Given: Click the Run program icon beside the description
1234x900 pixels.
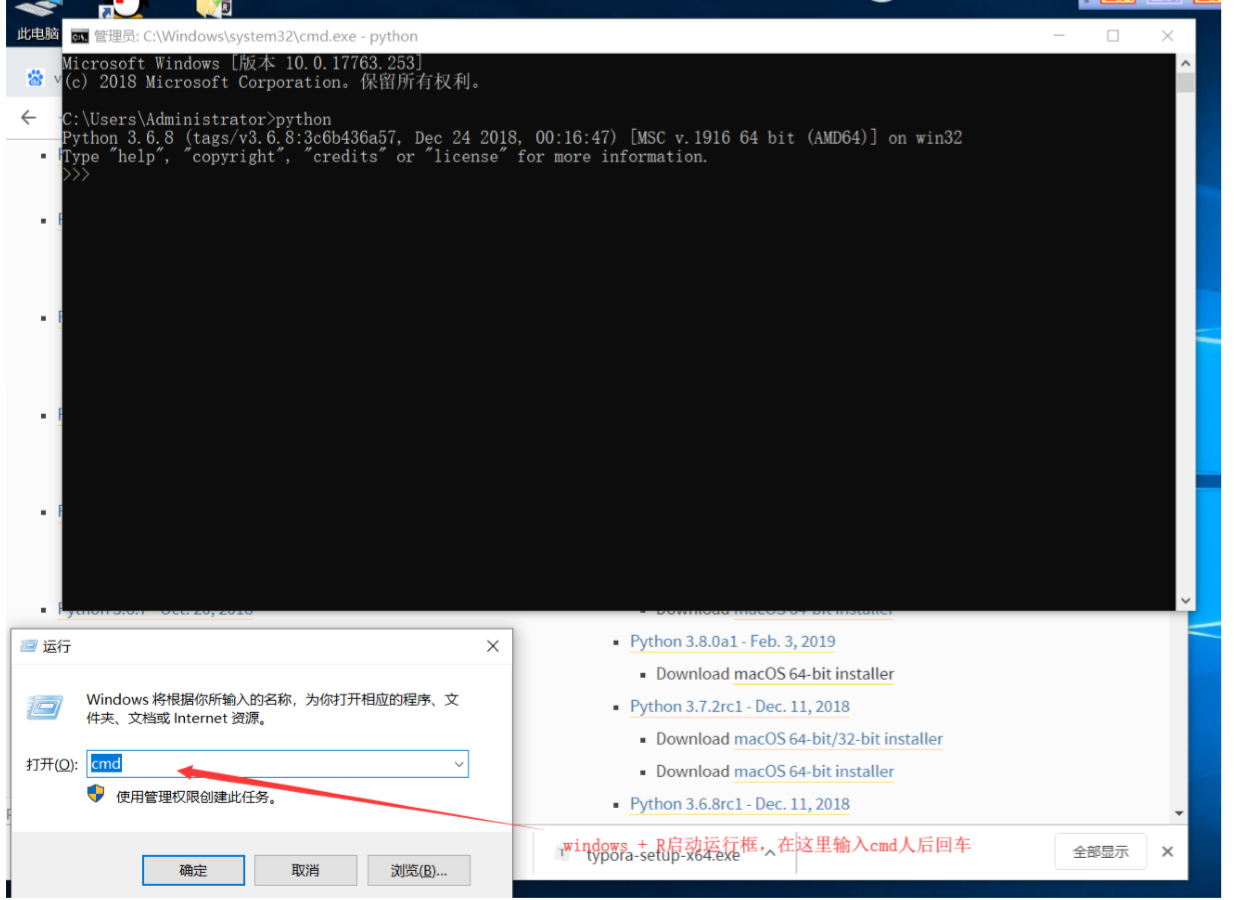Looking at the screenshot, I should tap(45, 708).
